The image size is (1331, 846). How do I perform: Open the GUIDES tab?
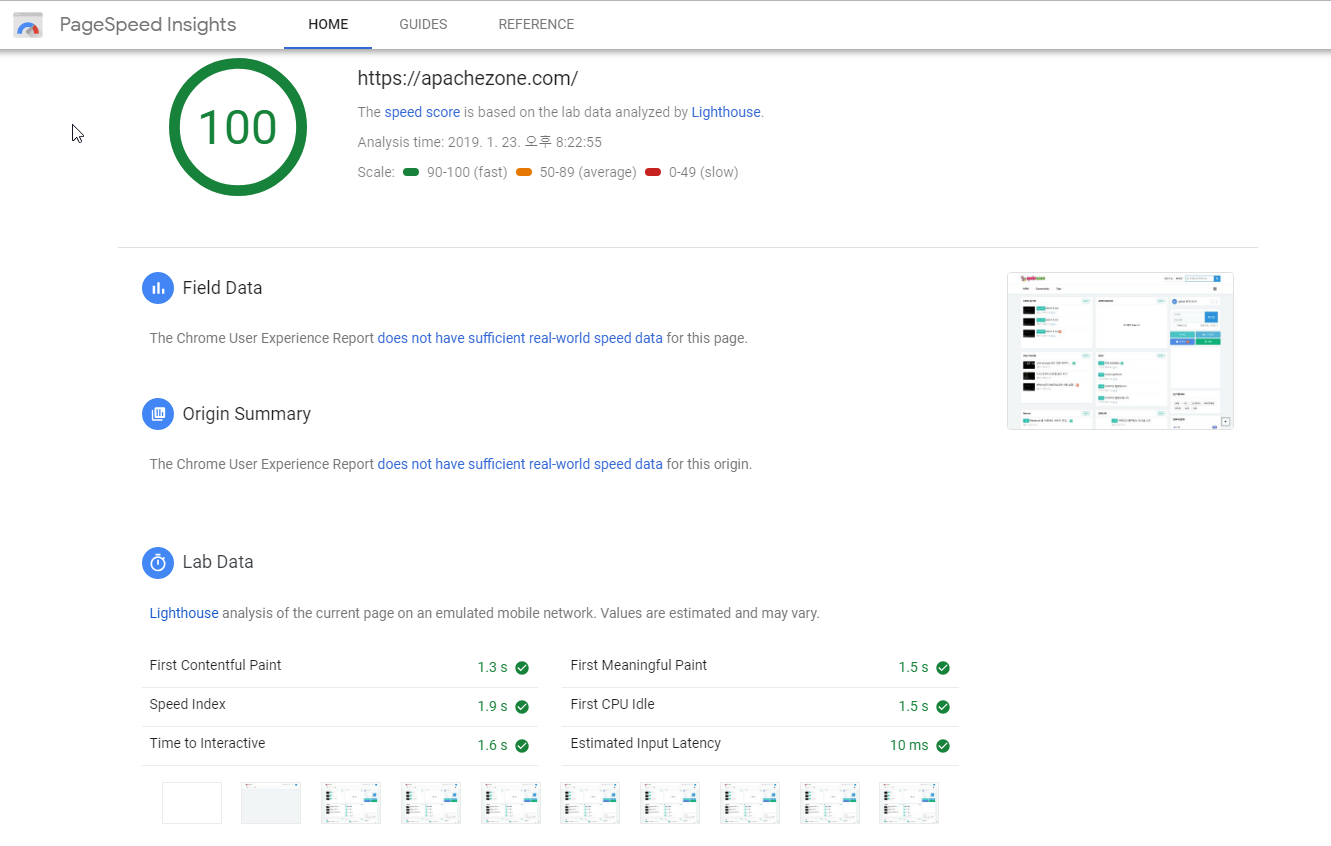pyautogui.click(x=423, y=25)
